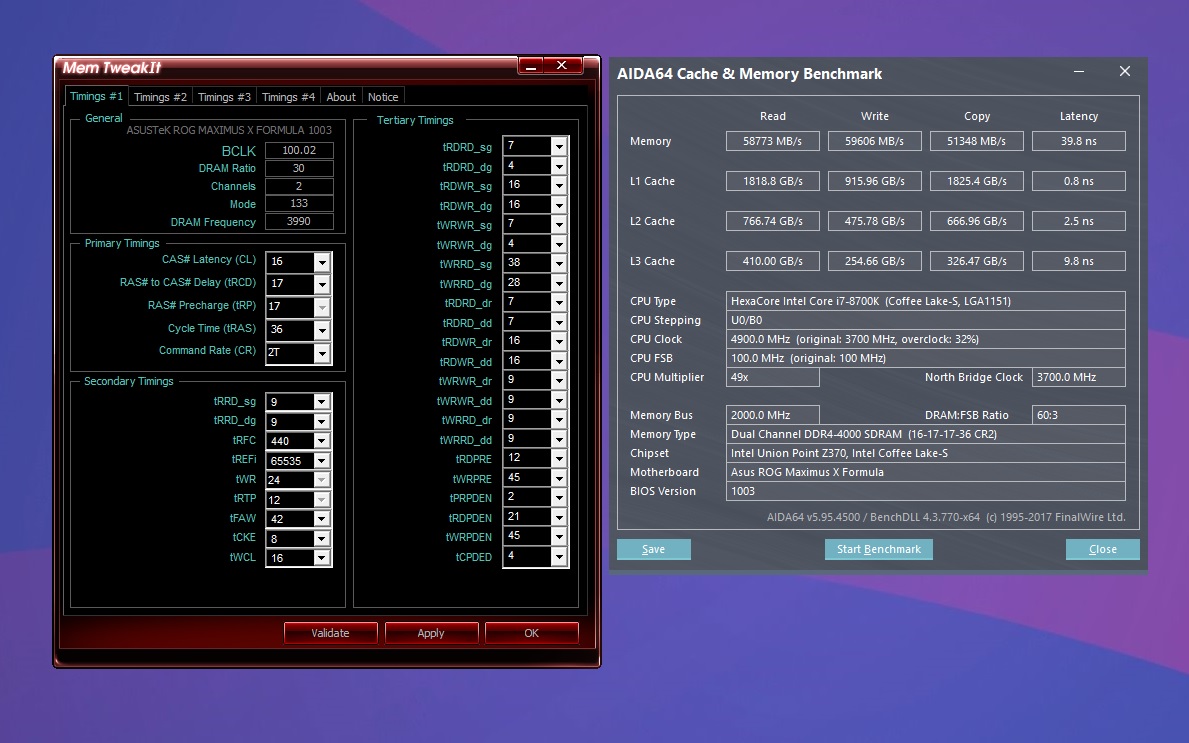Open the tWCL dropdown
Image resolution: width=1189 pixels, height=743 pixels.
(x=322, y=558)
